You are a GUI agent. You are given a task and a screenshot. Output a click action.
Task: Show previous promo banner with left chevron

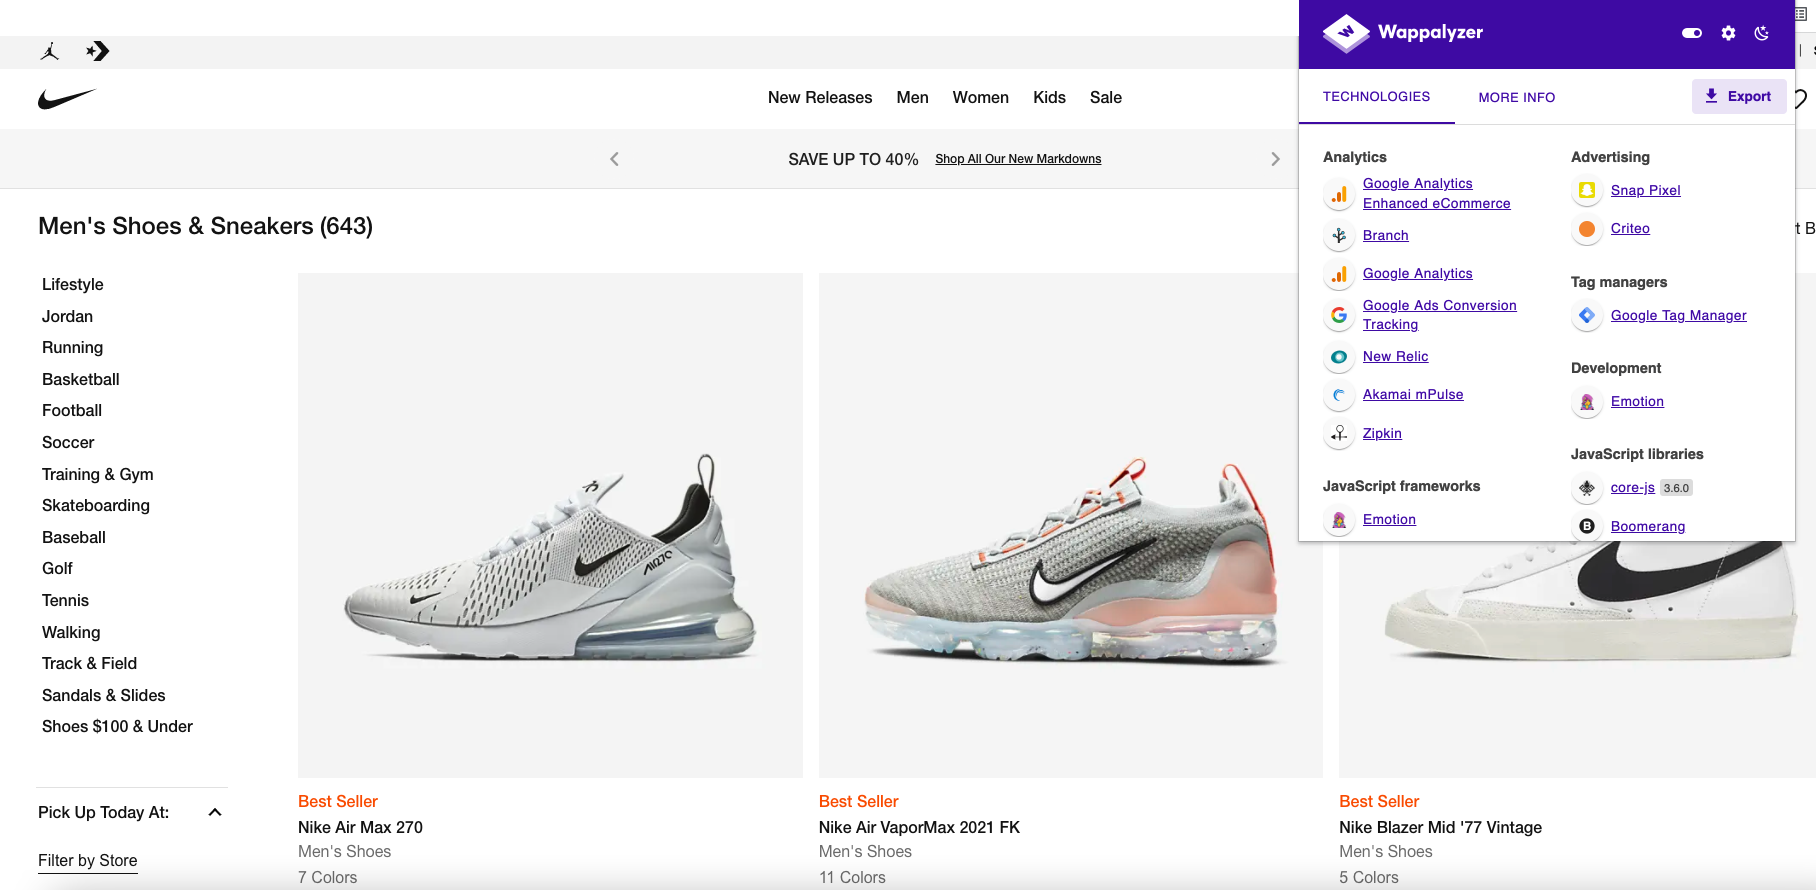click(614, 159)
